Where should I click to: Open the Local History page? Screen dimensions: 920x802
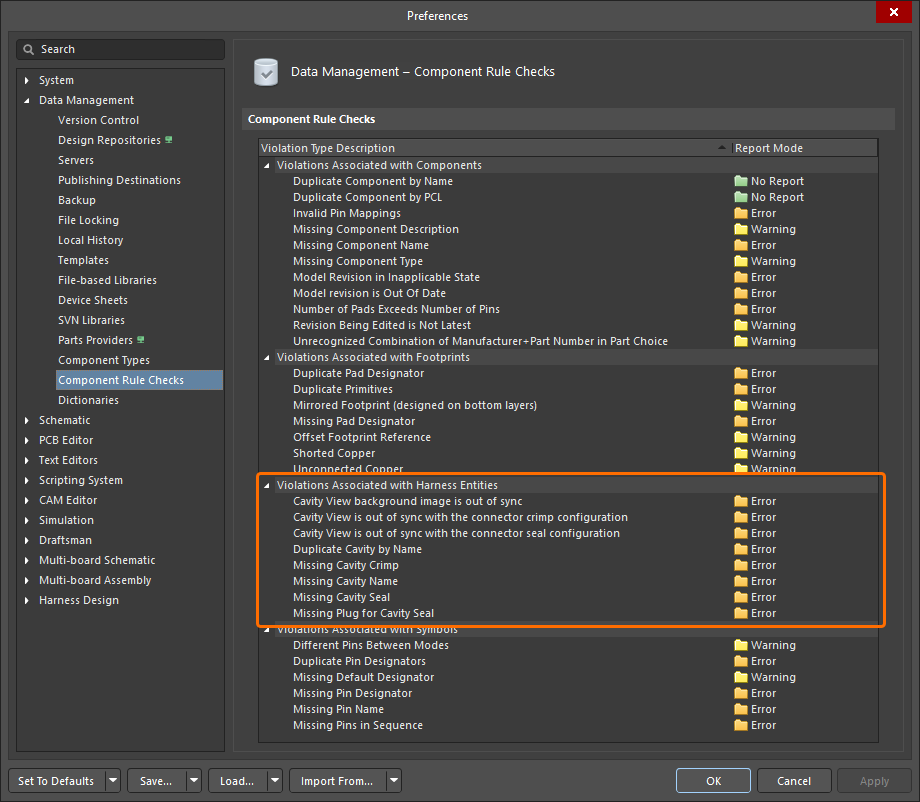pyautogui.click(x=90, y=241)
